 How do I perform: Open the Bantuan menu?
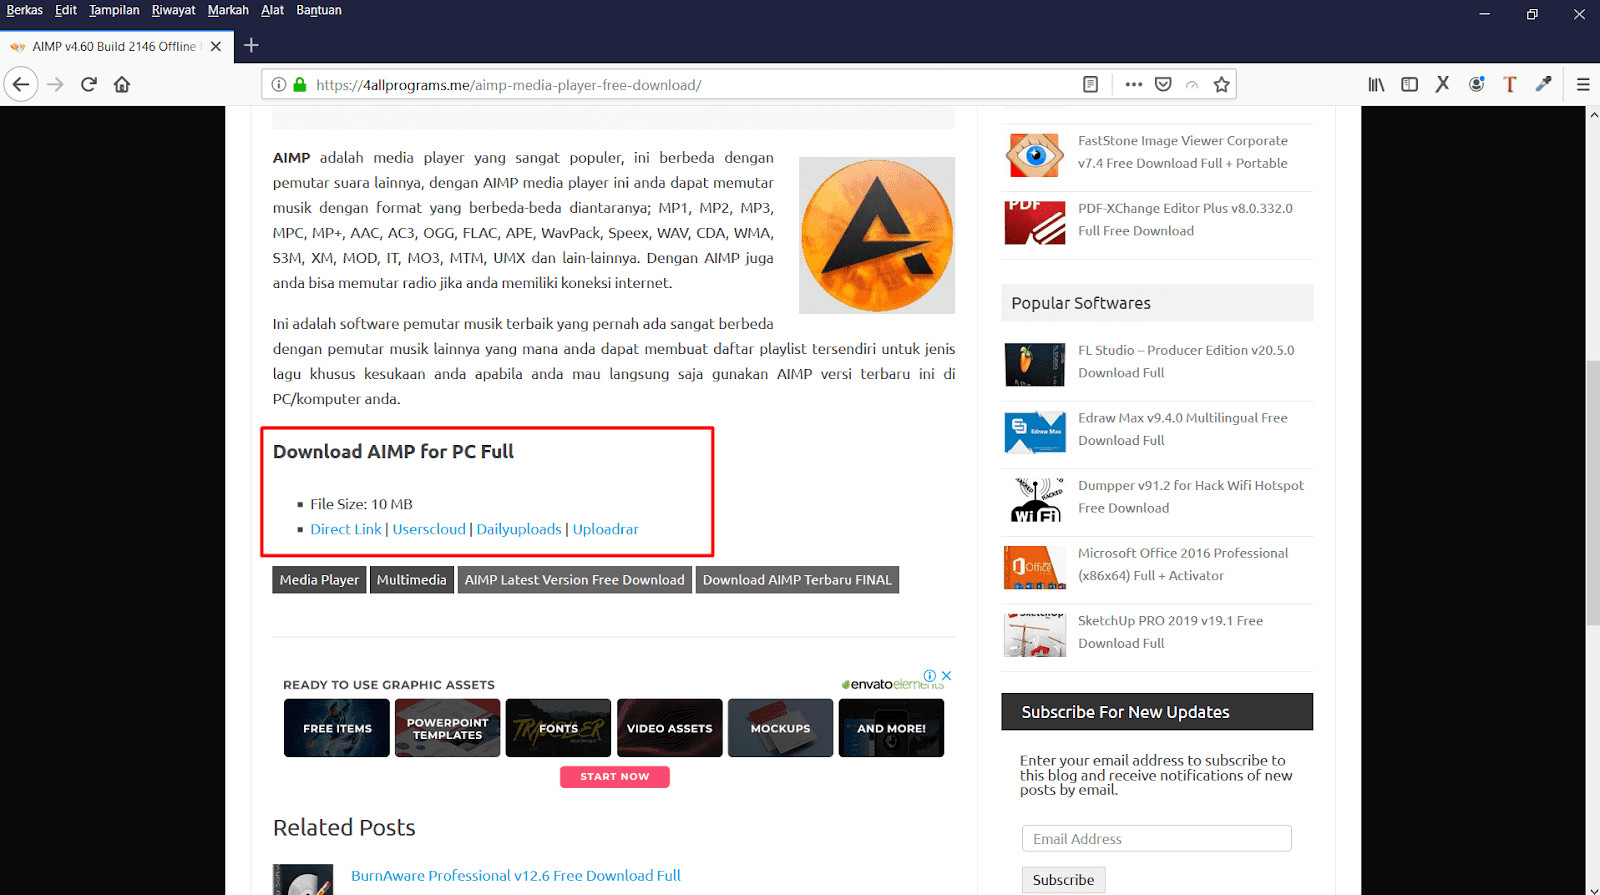tap(319, 10)
